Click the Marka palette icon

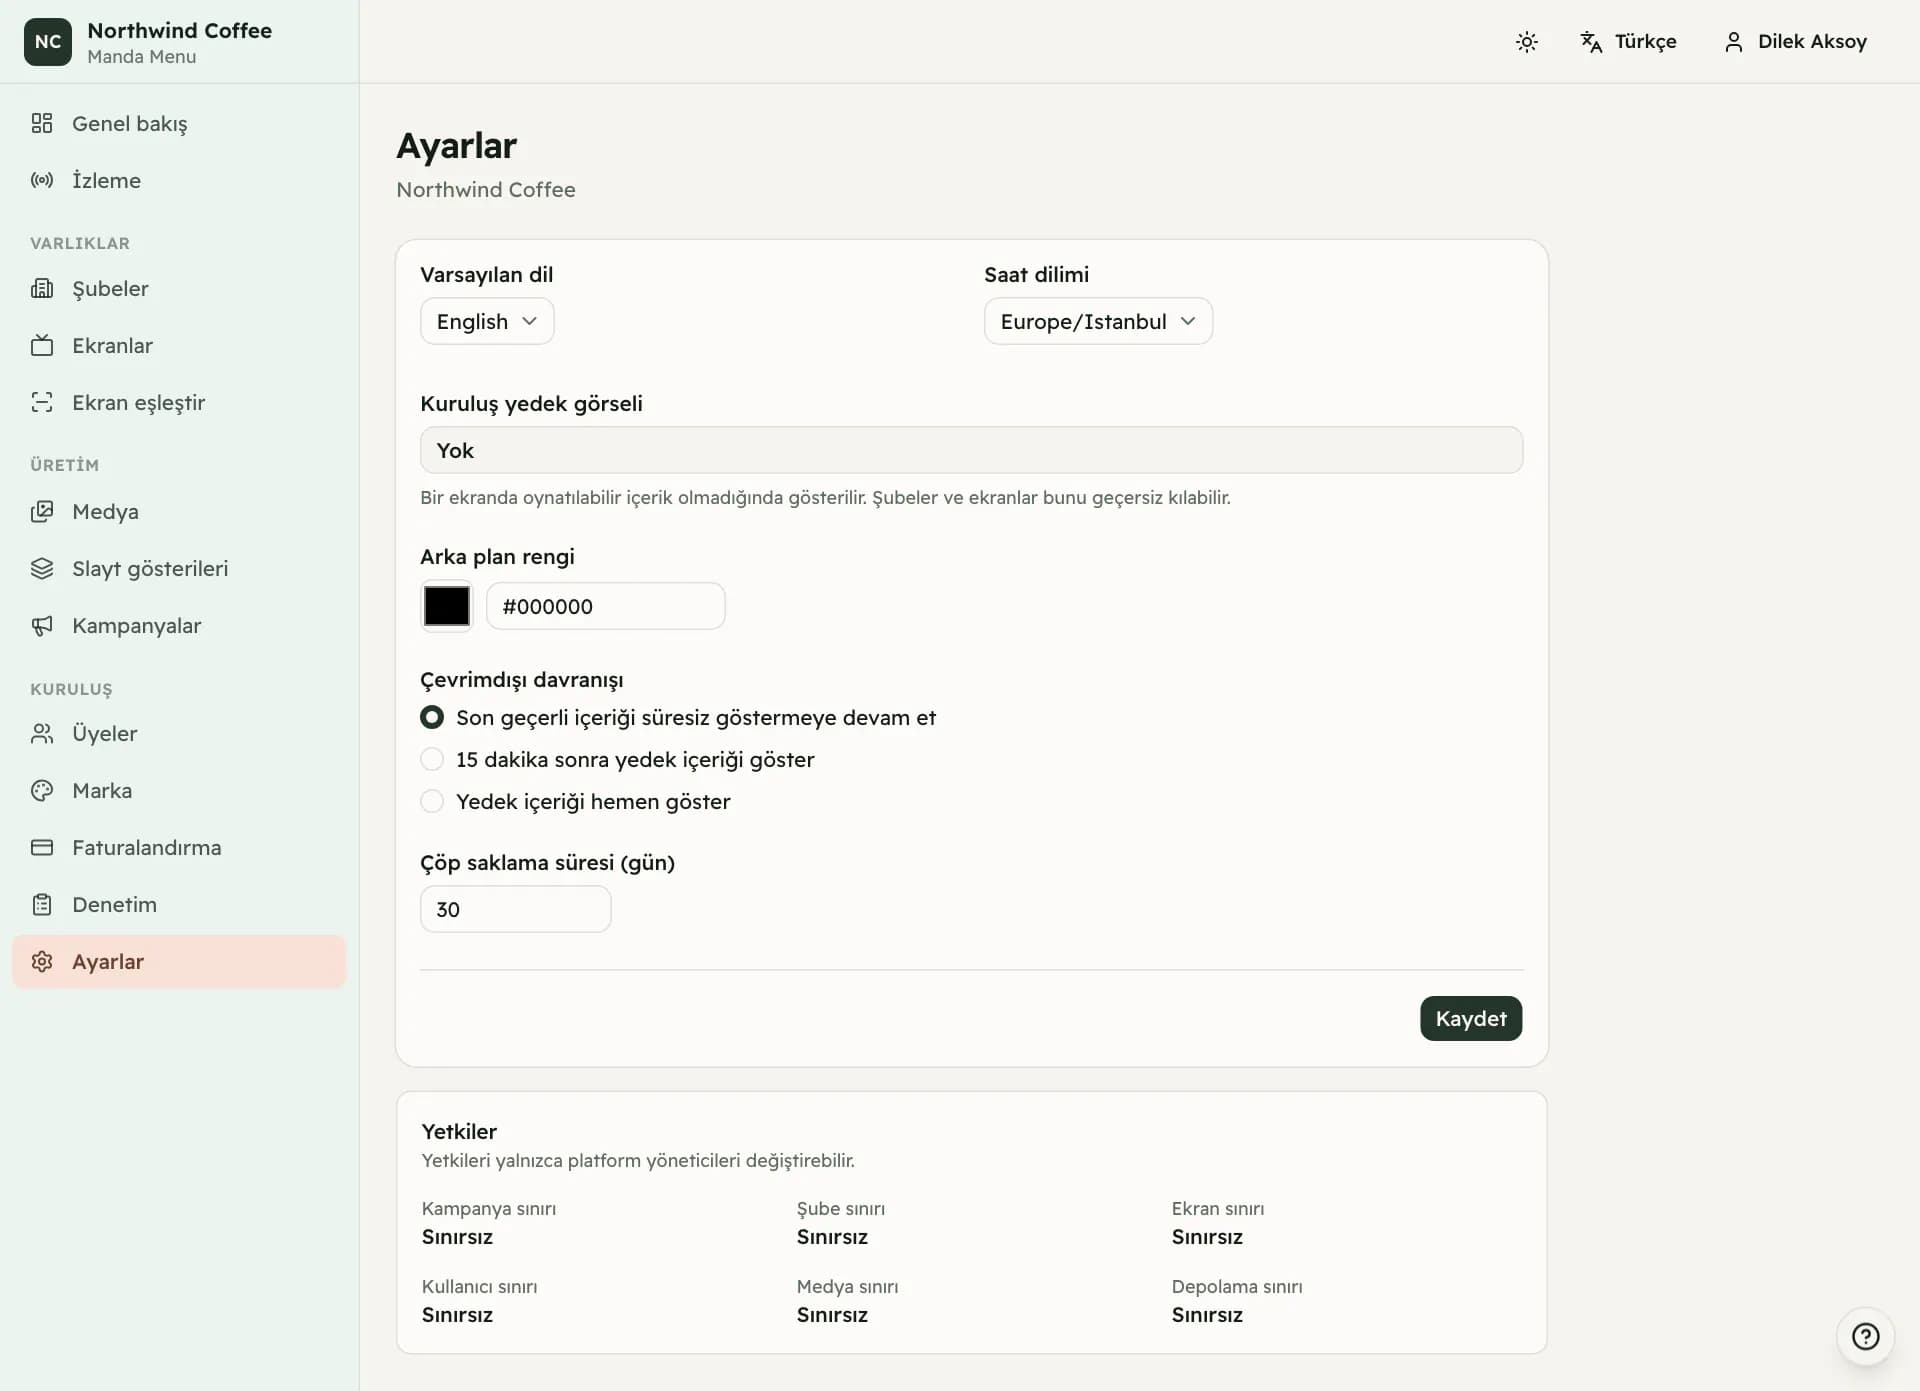pos(41,790)
